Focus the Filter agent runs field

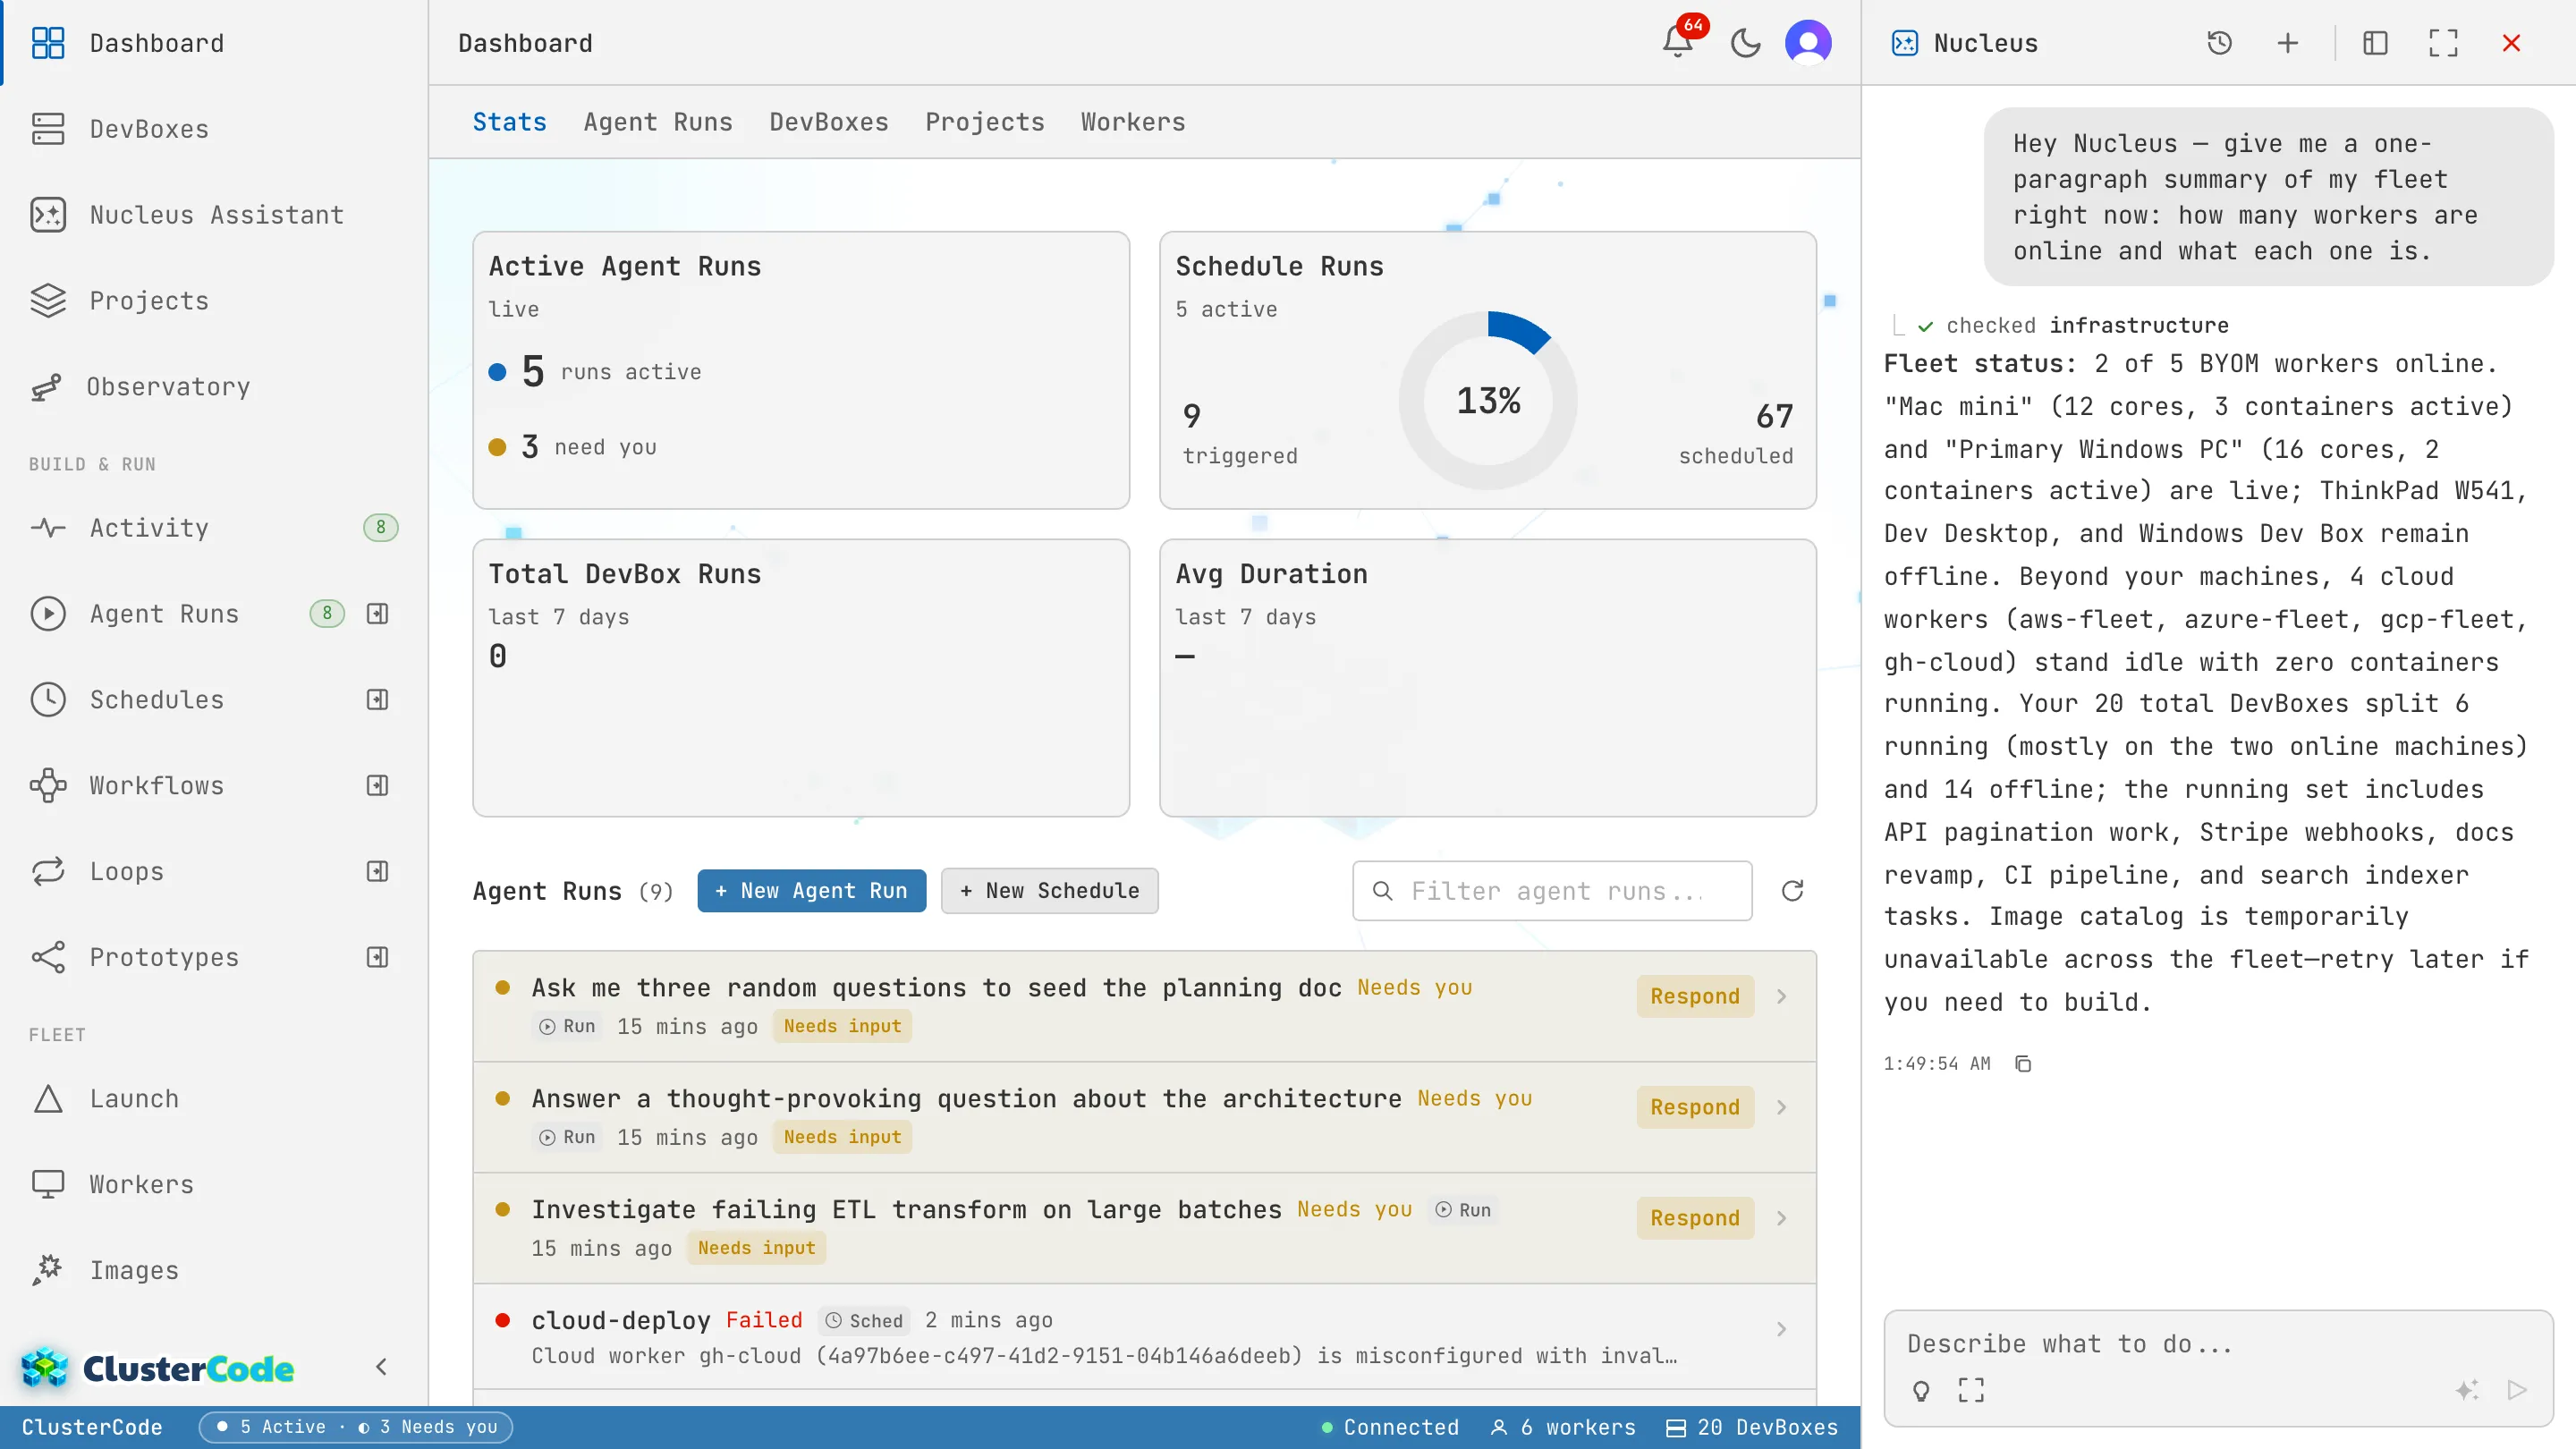(x=1552, y=891)
